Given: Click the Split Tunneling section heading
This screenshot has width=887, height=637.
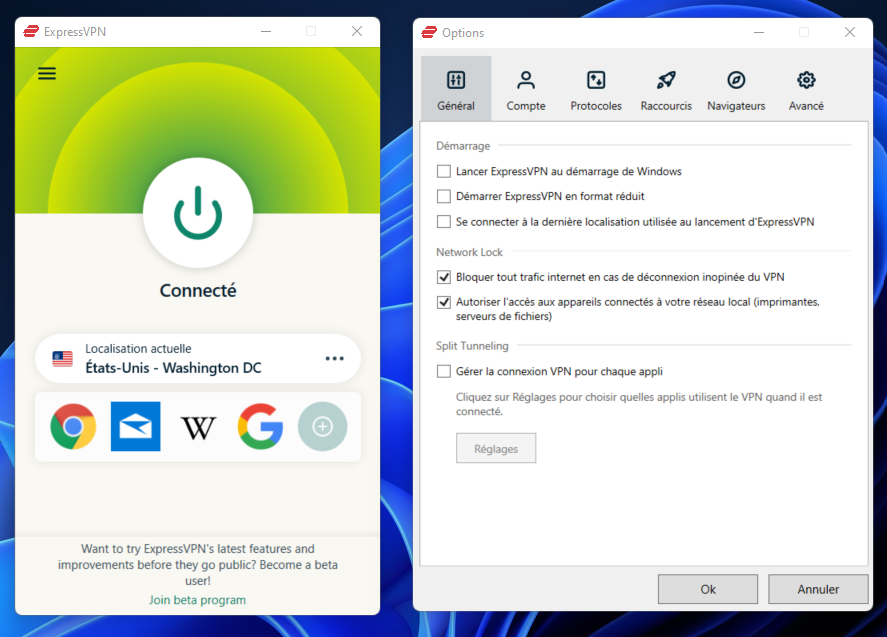Looking at the screenshot, I should 472,346.
